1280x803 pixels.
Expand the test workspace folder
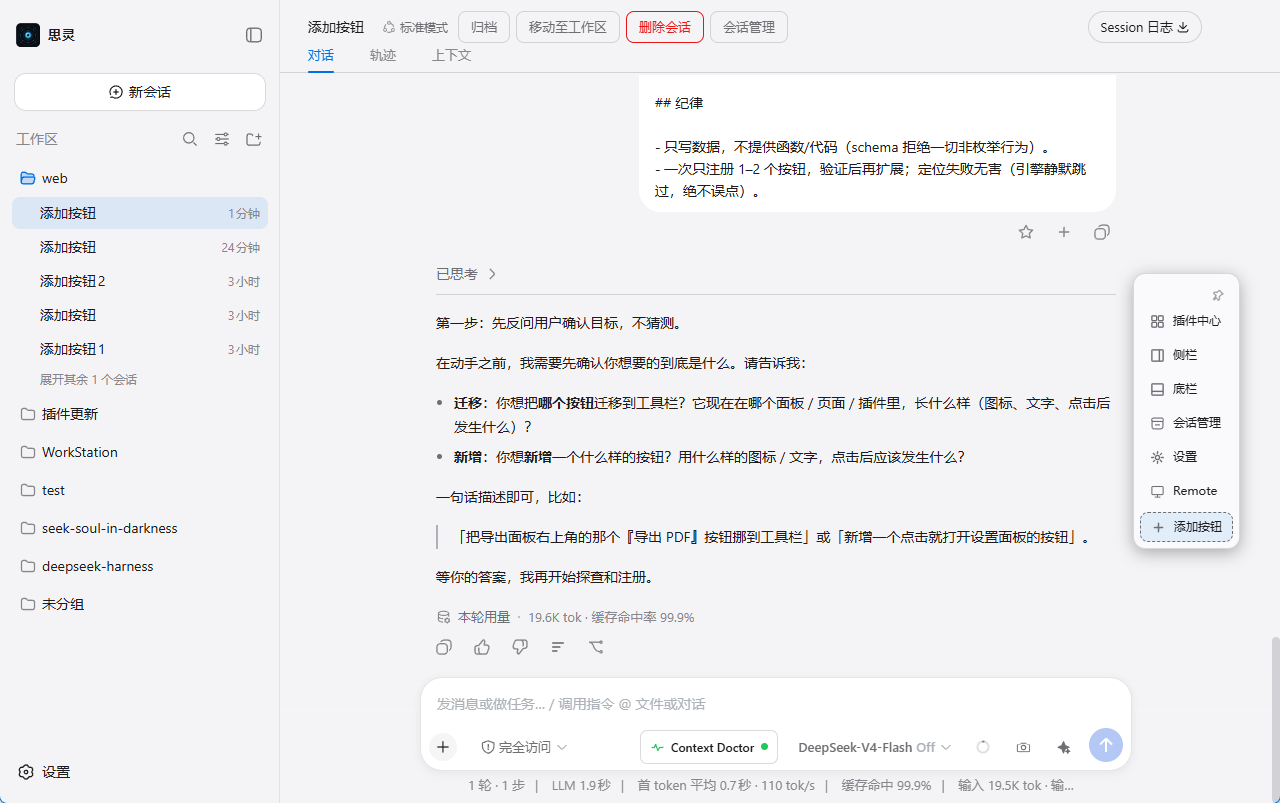[x=140, y=490]
